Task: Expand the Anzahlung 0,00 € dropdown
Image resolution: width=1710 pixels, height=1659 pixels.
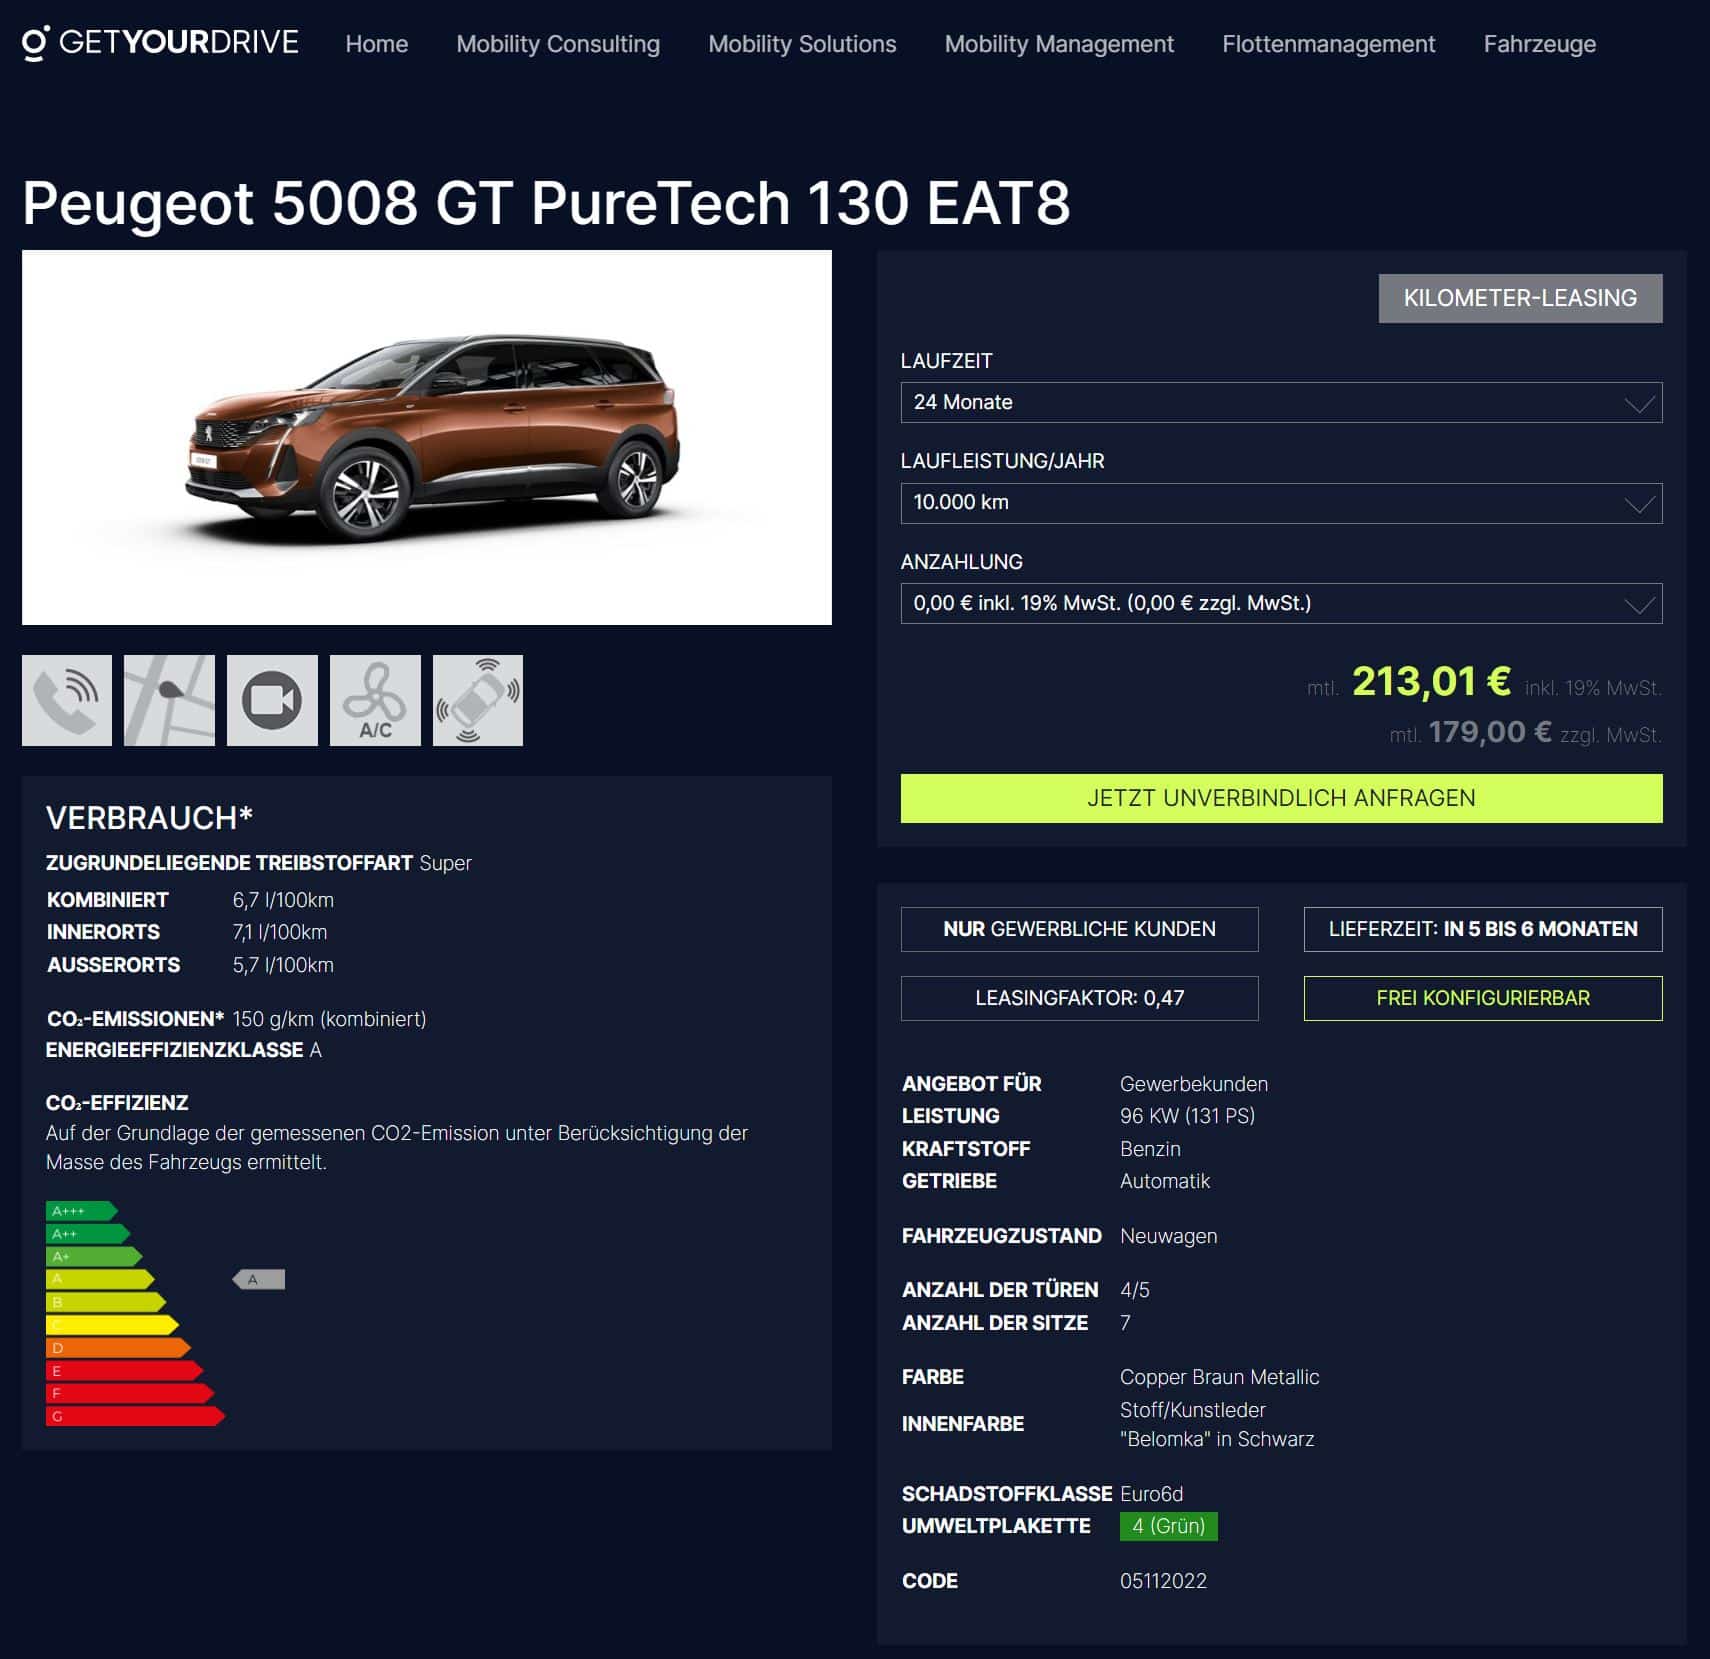Action: pyautogui.click(x=1281, y=604)
